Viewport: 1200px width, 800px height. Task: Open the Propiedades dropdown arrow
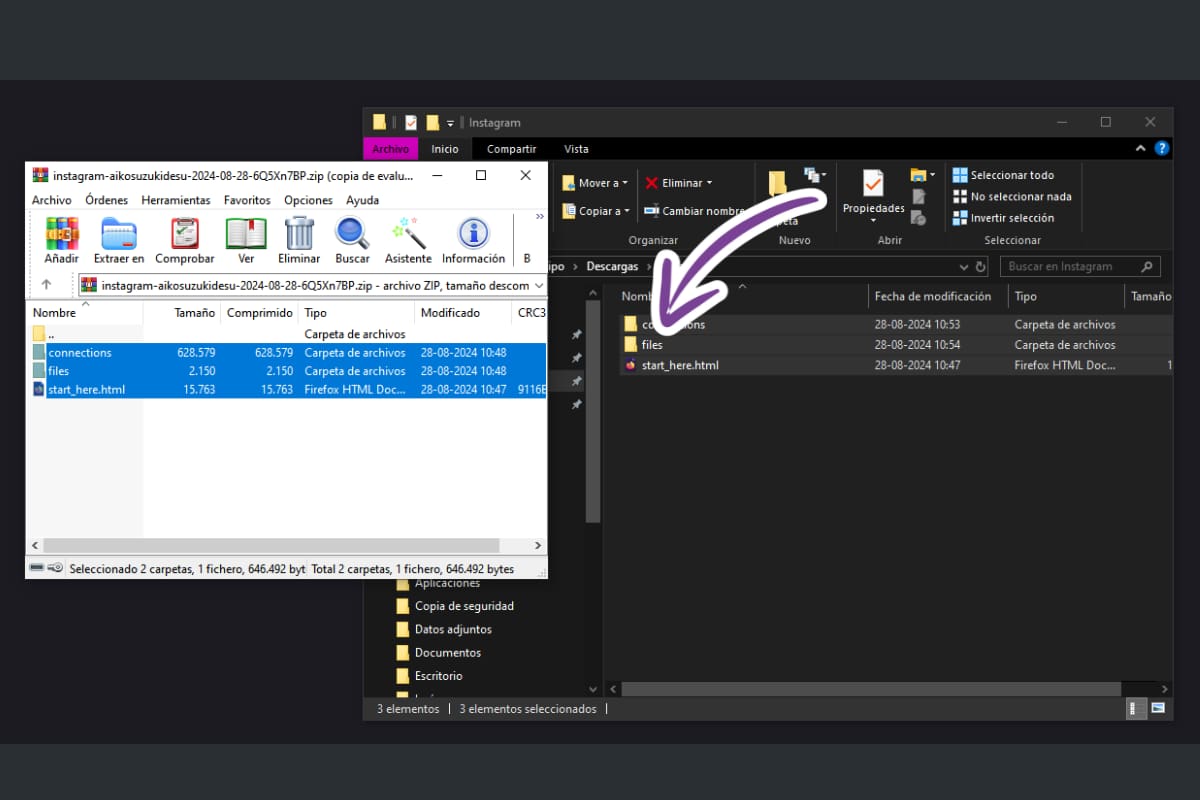point(873,220)
